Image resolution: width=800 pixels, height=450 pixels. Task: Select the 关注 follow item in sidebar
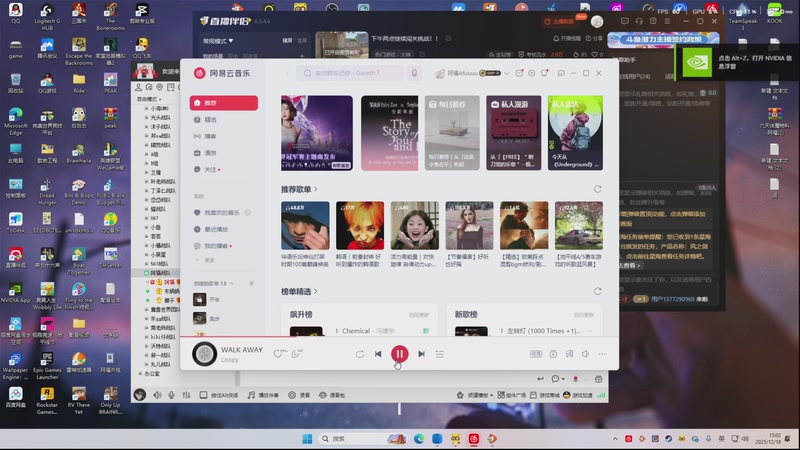click(x=223, y=169)
